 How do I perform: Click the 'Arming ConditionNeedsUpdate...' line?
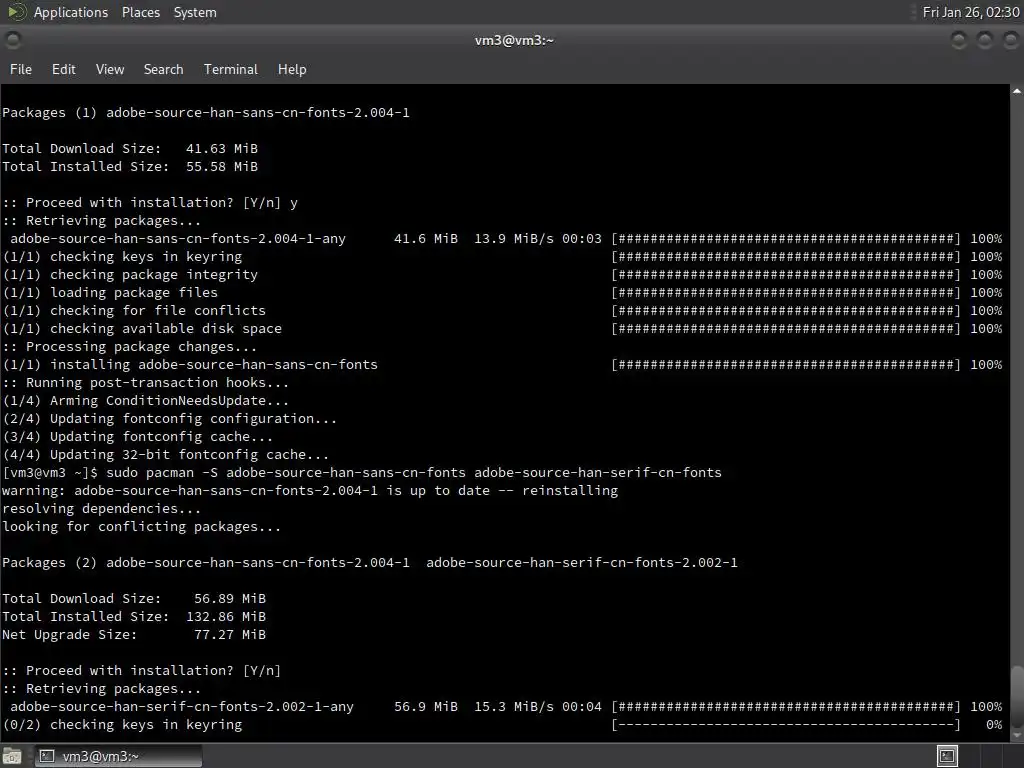point(145,401)
